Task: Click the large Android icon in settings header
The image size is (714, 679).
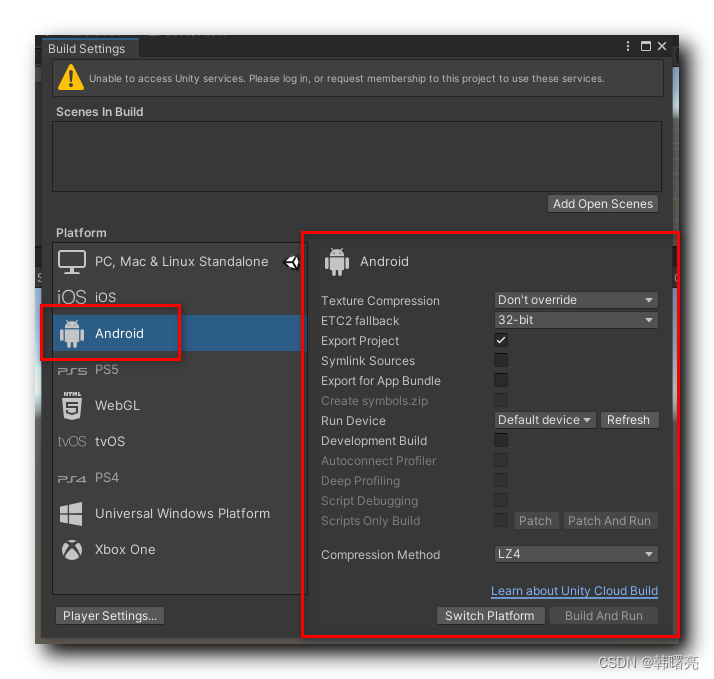Action: point(337,262)
